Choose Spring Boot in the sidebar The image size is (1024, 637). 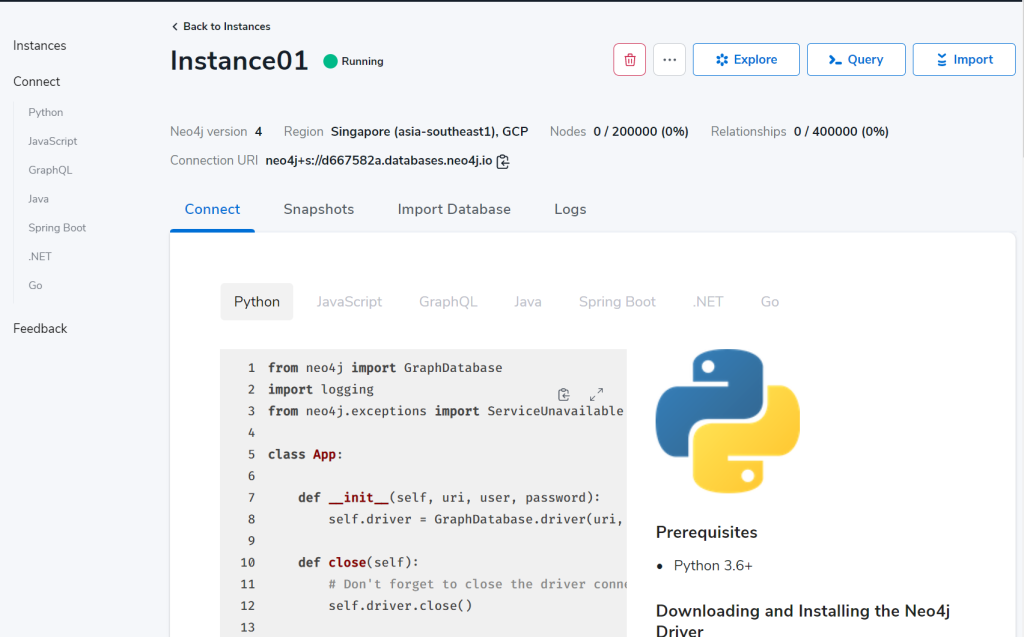coord(57,227)
